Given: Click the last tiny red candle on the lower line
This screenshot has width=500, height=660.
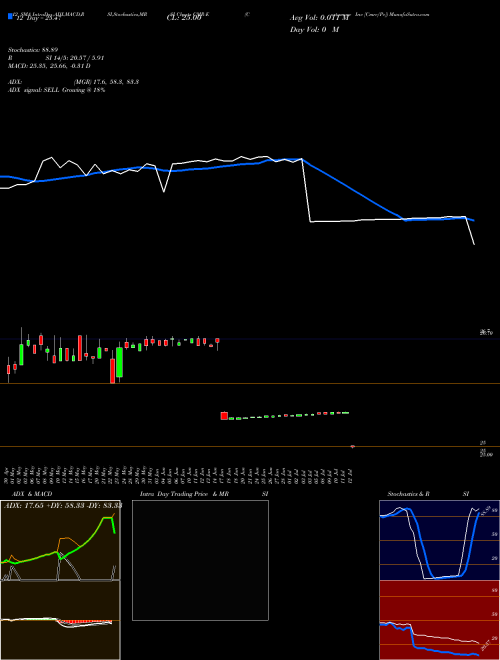Looking at the screenshot, I should point(352,446).
